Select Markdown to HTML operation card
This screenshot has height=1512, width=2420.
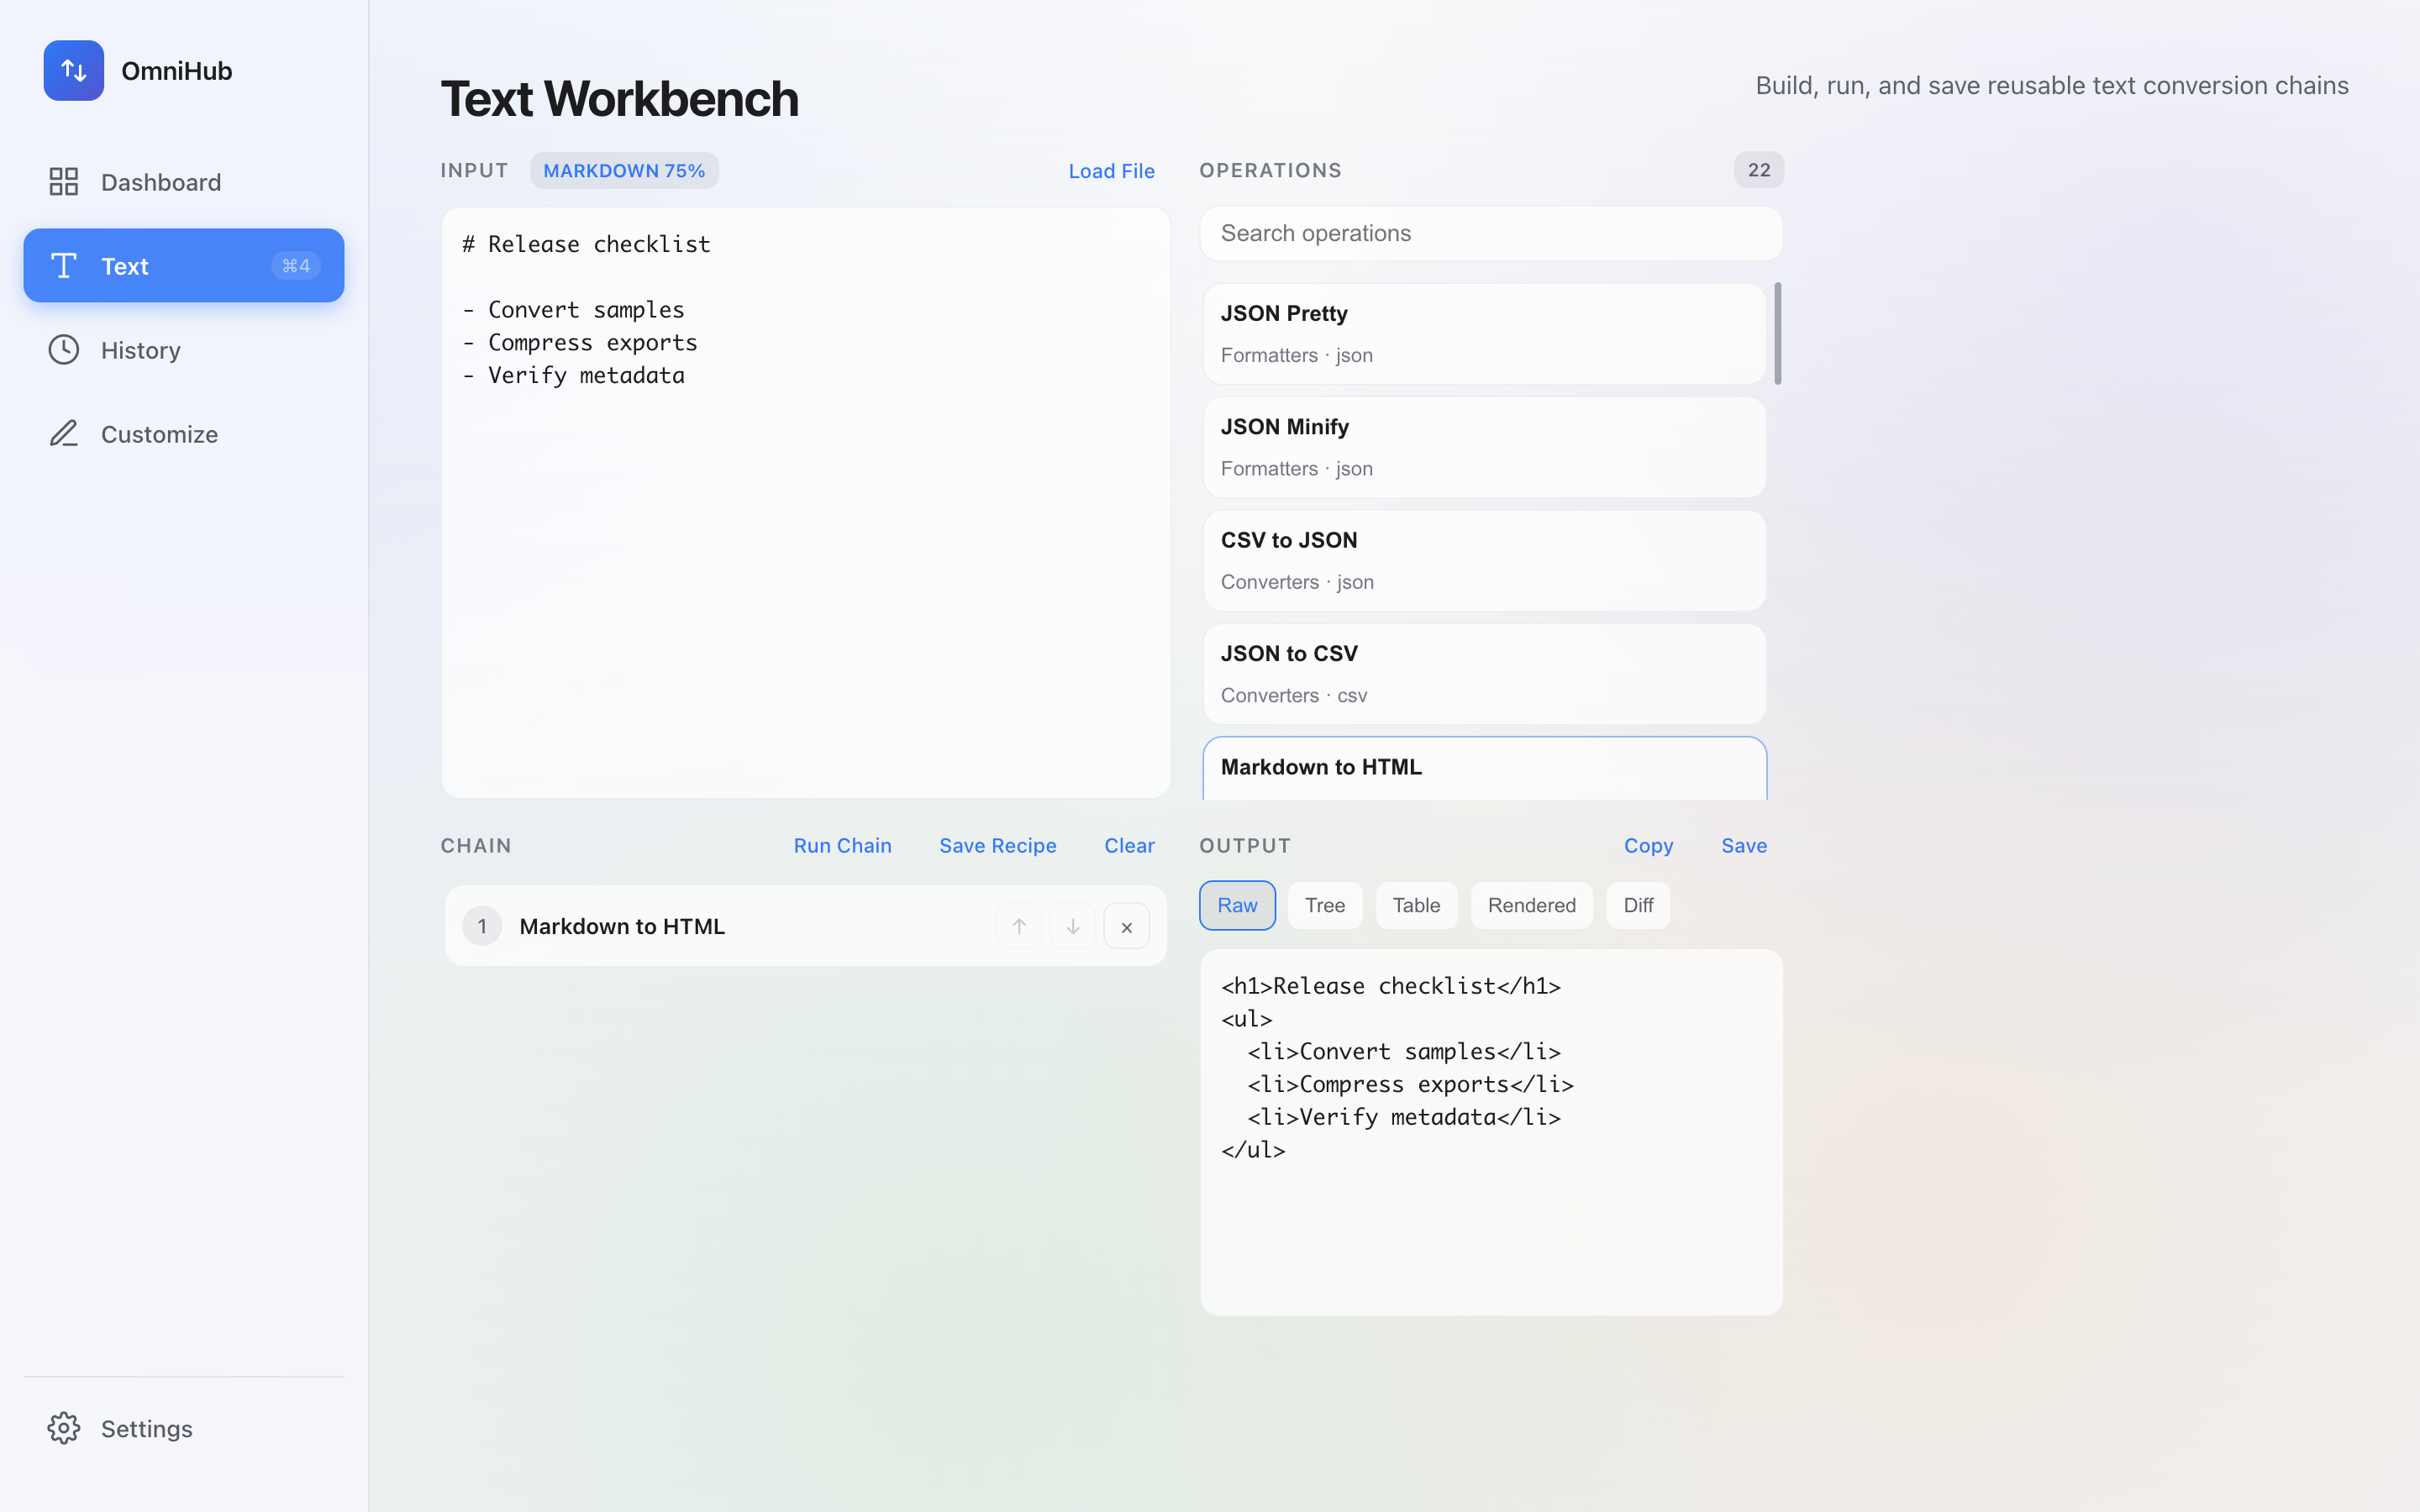pyautogui.click(x=1484, y=768)
